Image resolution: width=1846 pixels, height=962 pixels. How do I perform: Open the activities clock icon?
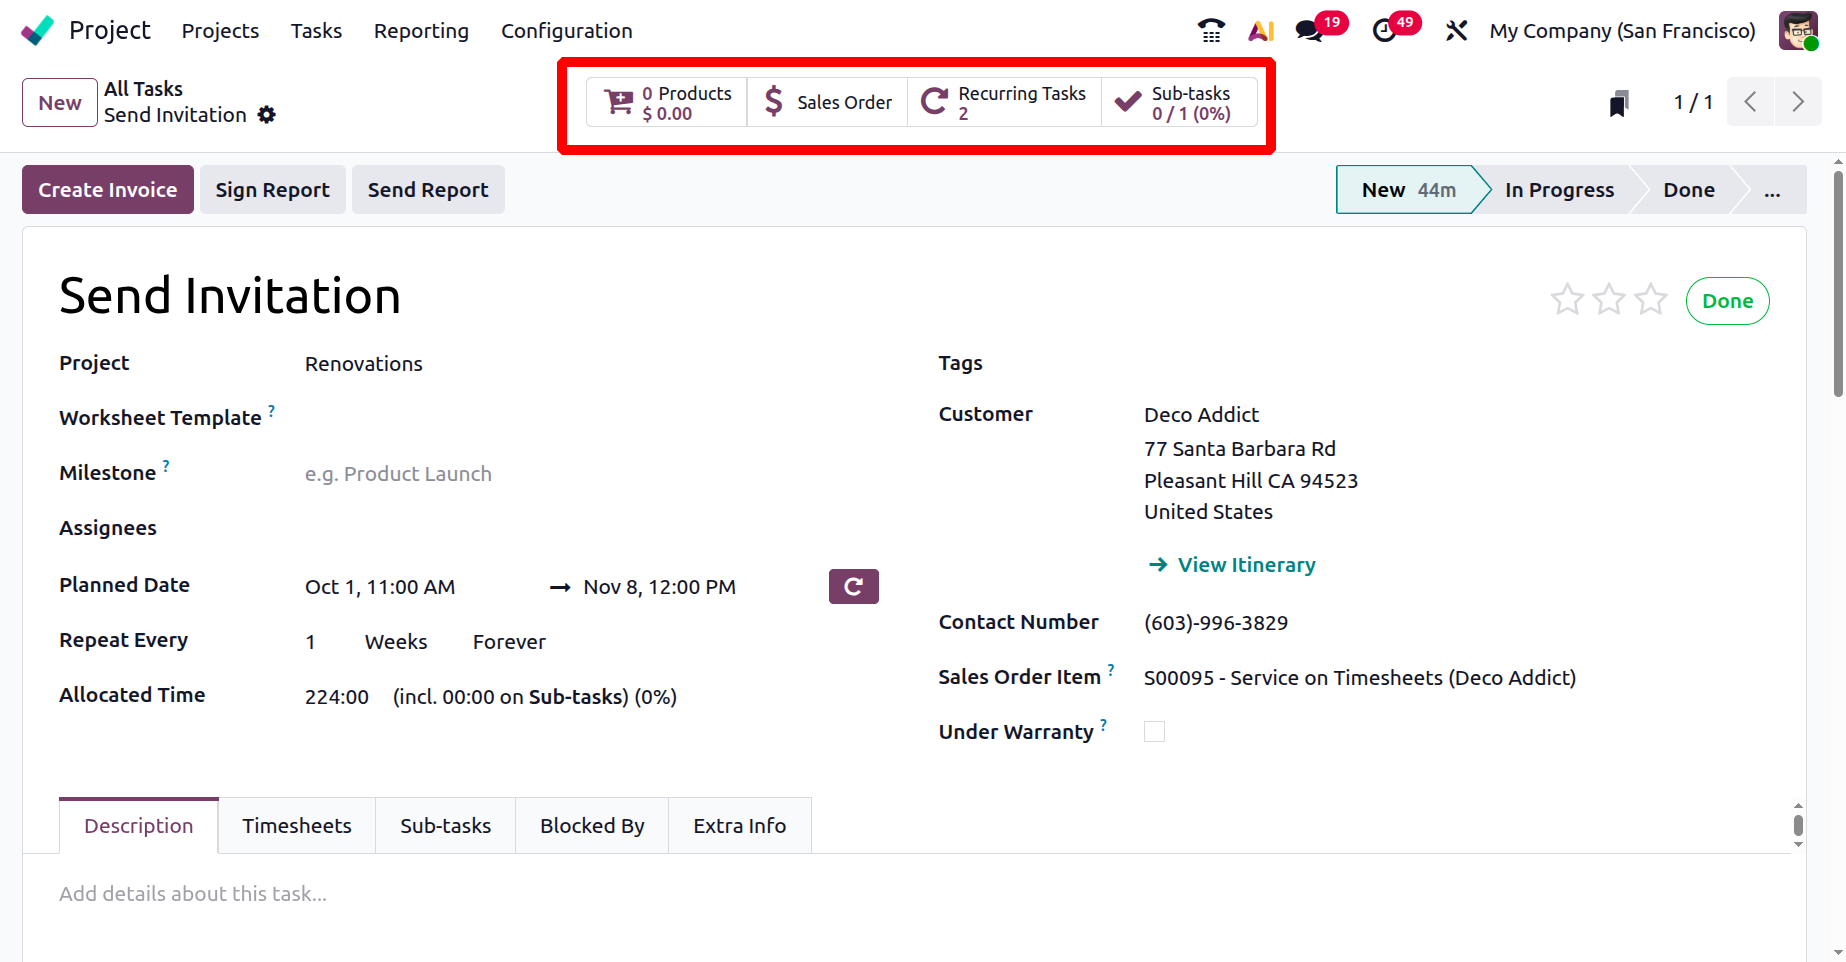1384,31
